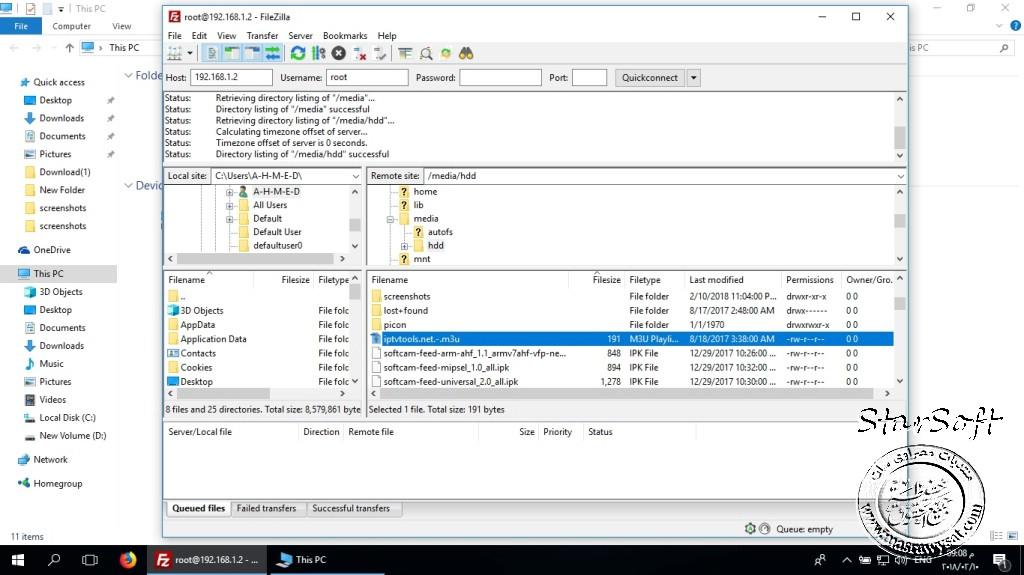Select AppData folder in local list
The height and width of the screenshot is (575, 1024).
click(197, 325)
